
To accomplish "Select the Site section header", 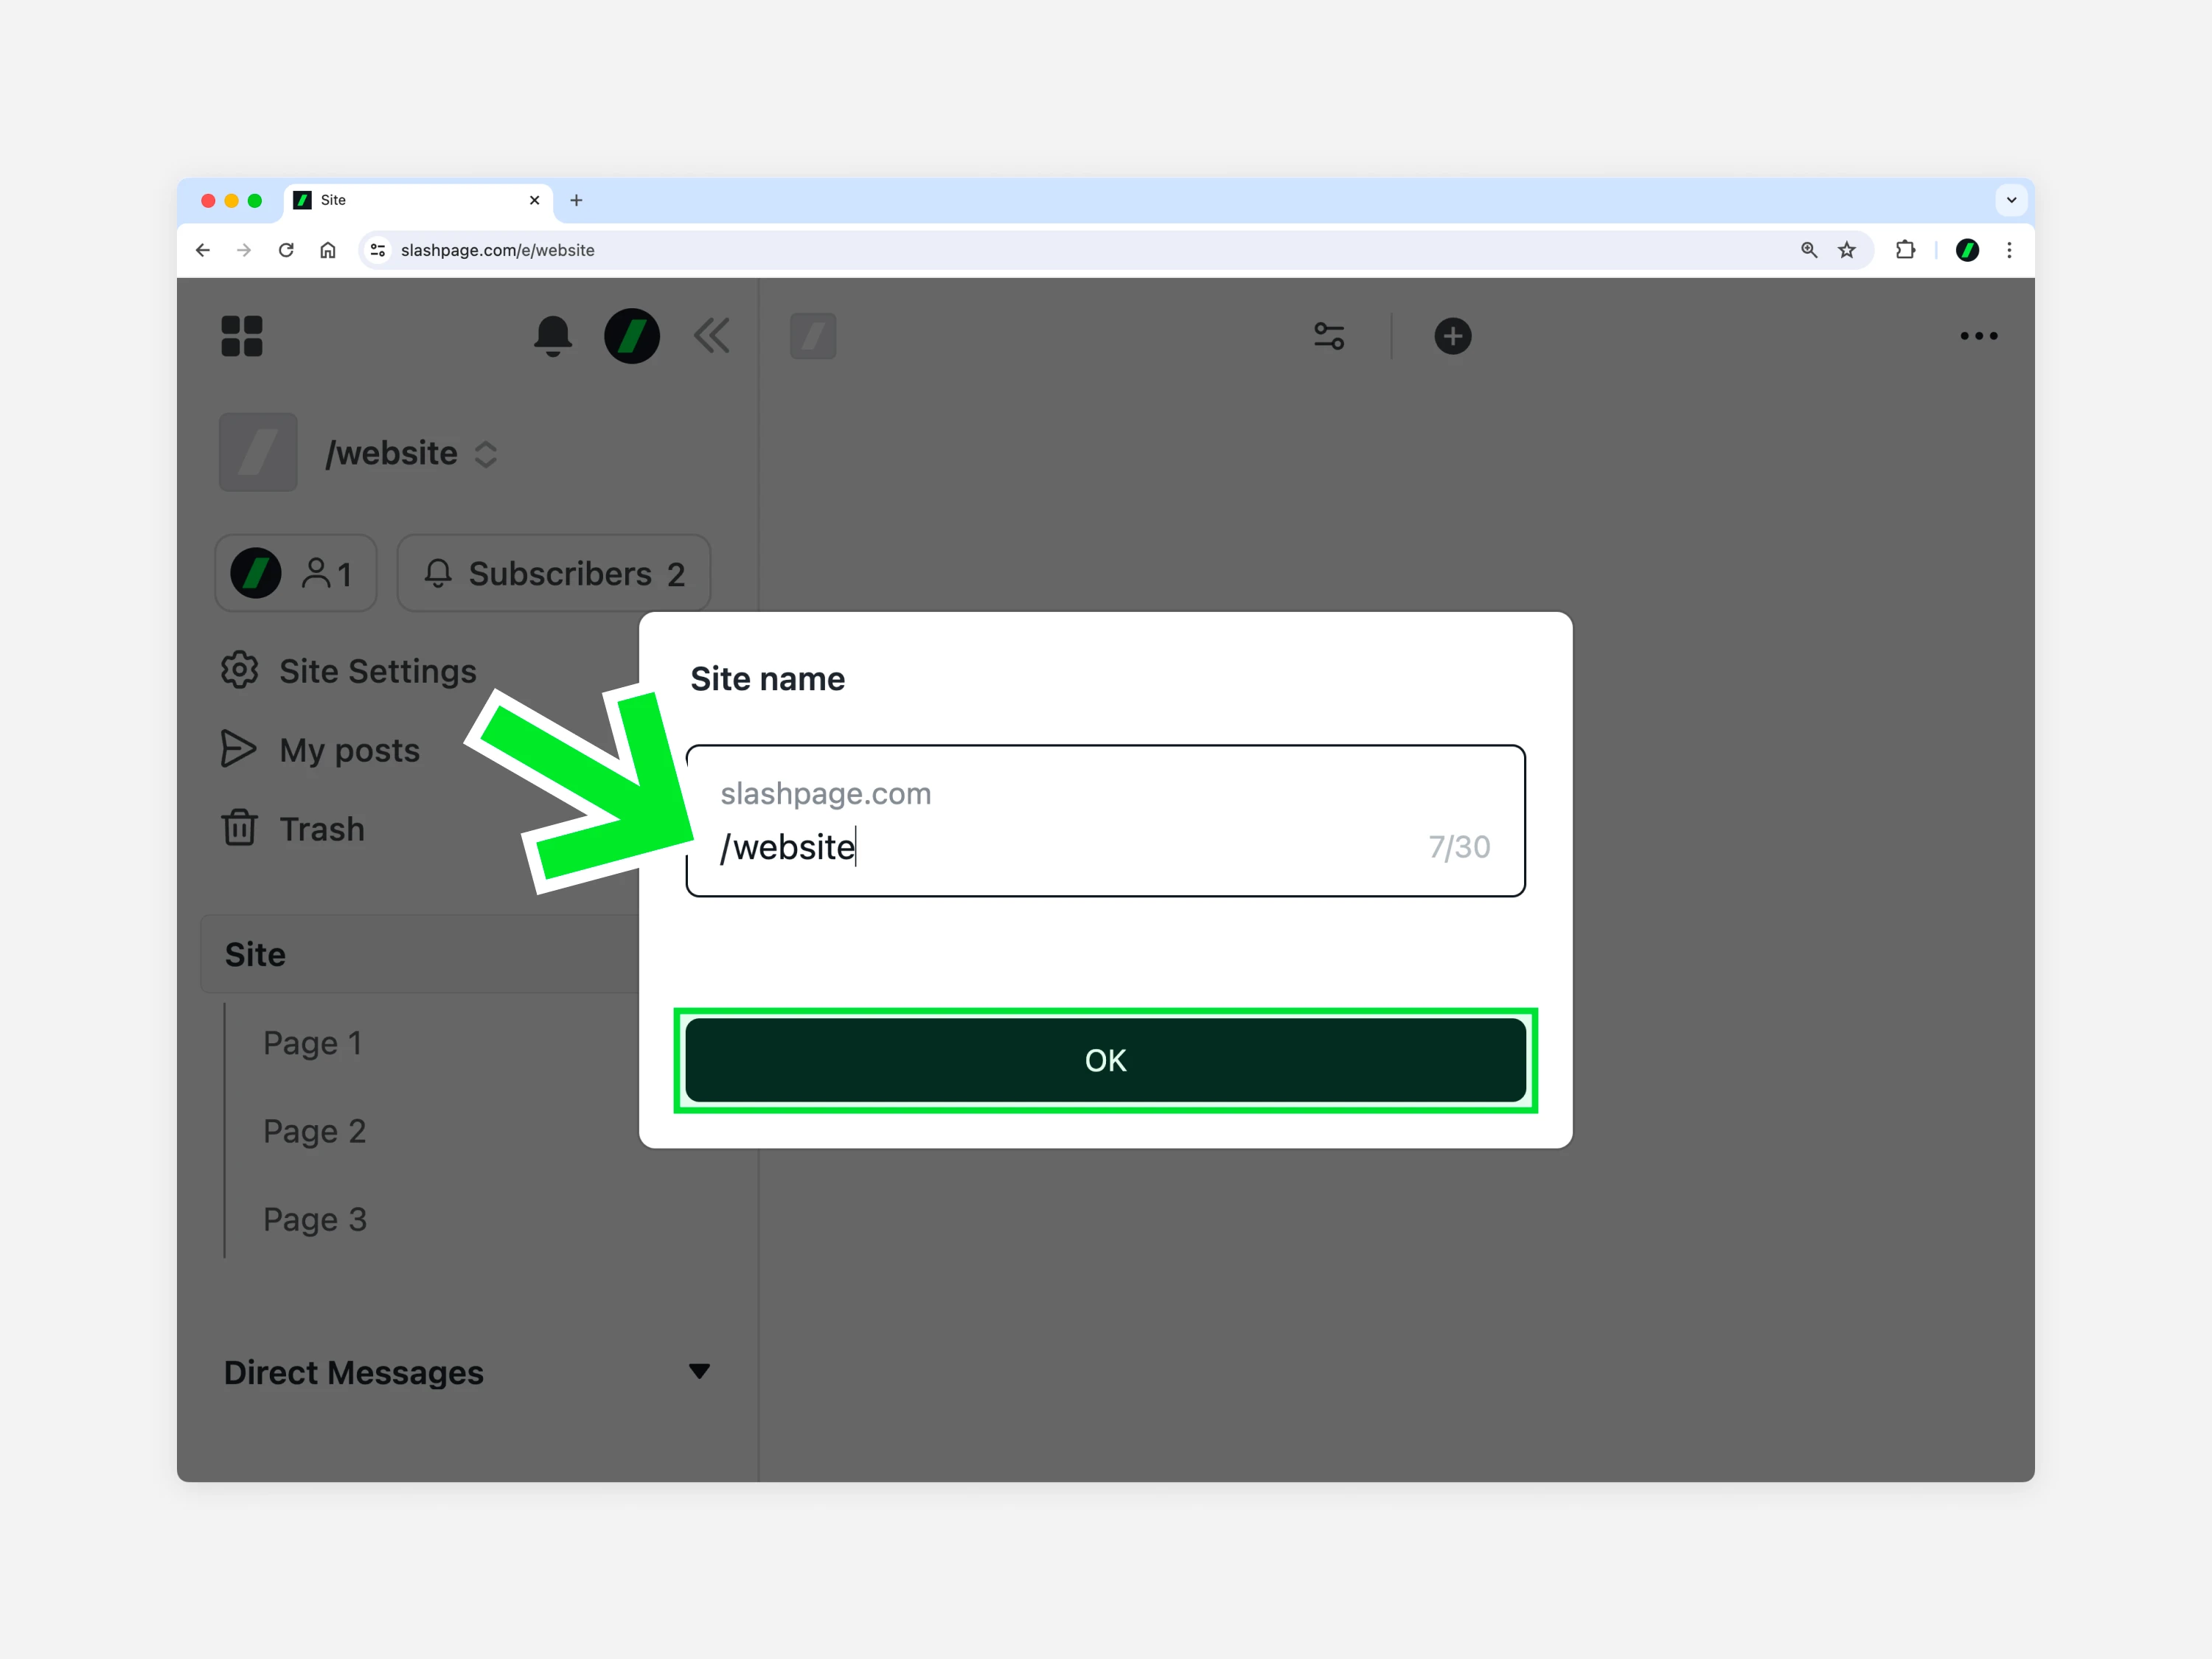I will pyautogui.click(x=420, y=954).
